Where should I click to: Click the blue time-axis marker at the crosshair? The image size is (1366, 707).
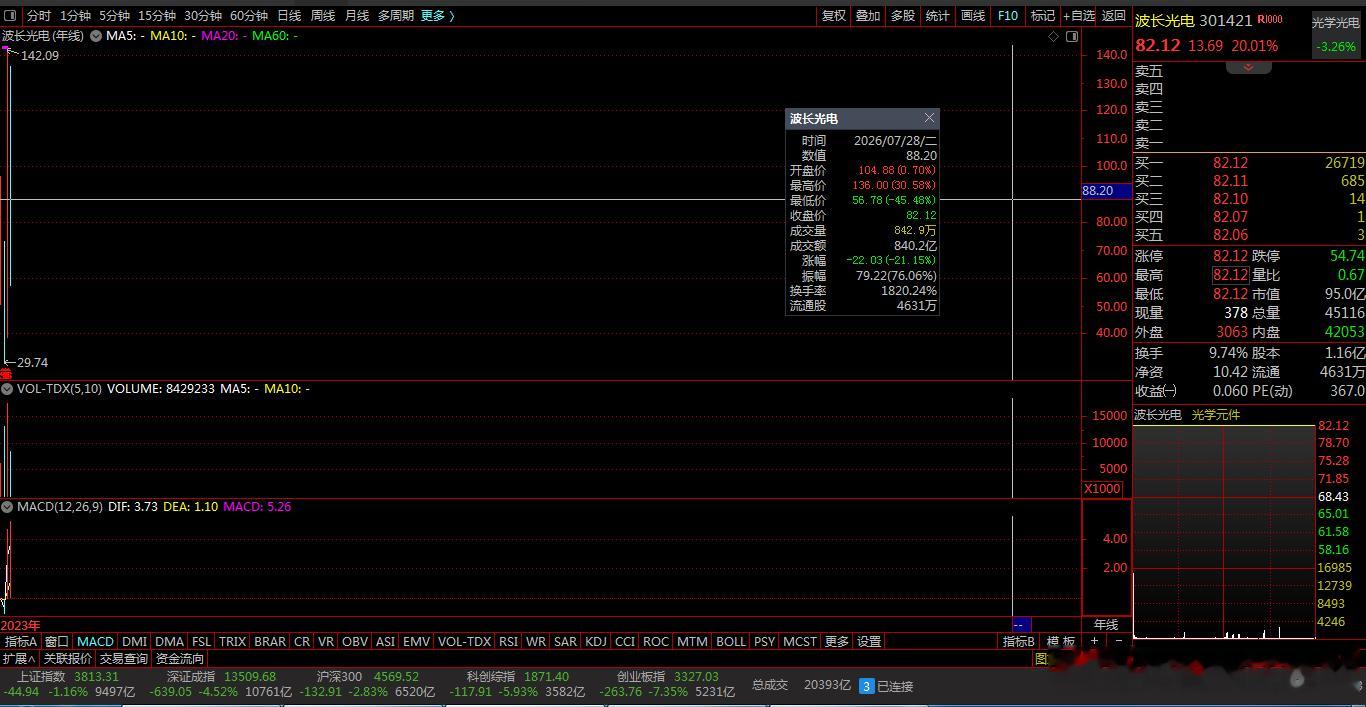coord(1021,624)
